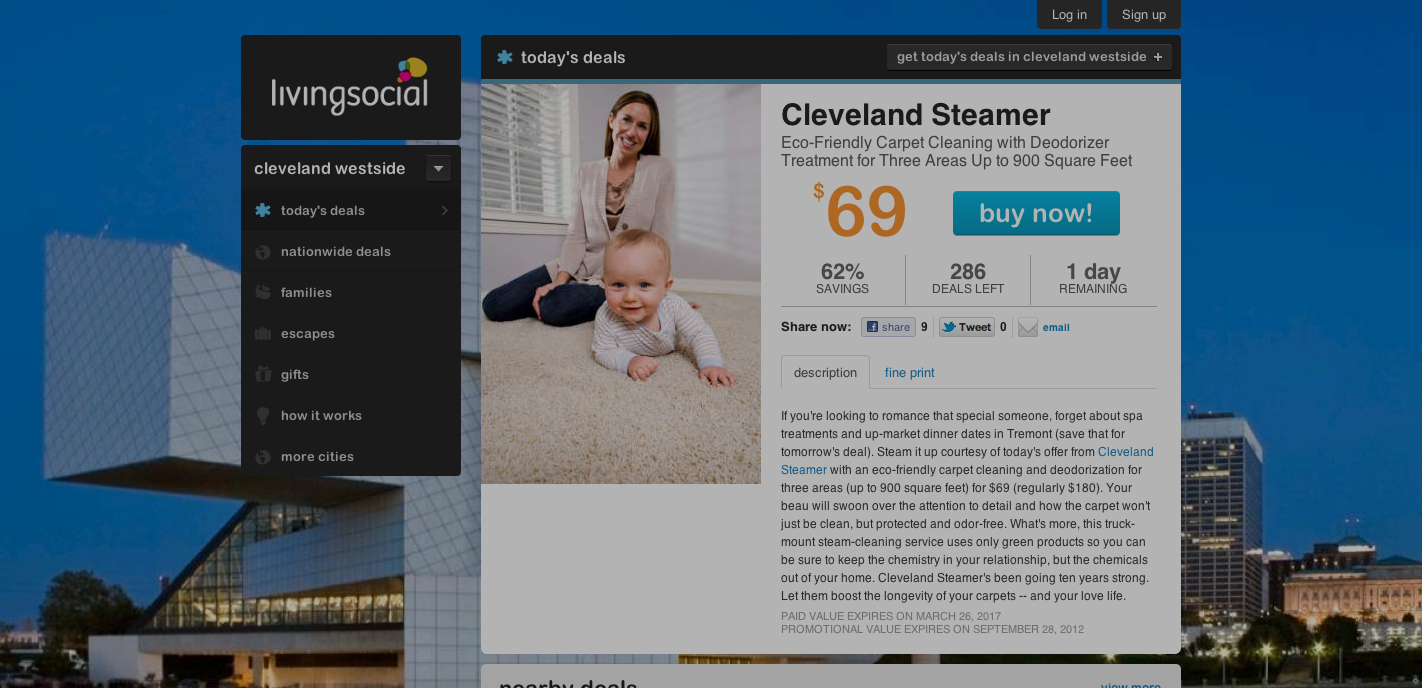Open the cleveland westside city dropdown
1422x688 pixels.
[438, 168]
